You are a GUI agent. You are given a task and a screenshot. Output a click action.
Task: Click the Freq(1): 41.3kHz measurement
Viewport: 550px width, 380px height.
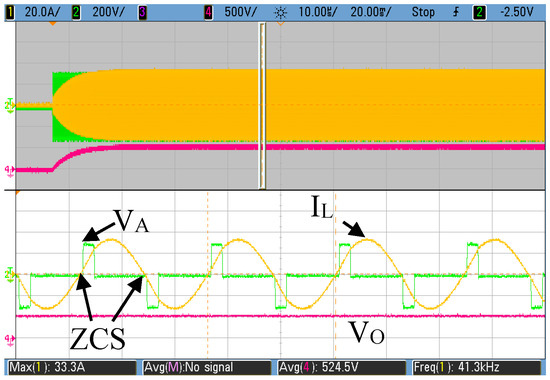(x=477, y=367)
